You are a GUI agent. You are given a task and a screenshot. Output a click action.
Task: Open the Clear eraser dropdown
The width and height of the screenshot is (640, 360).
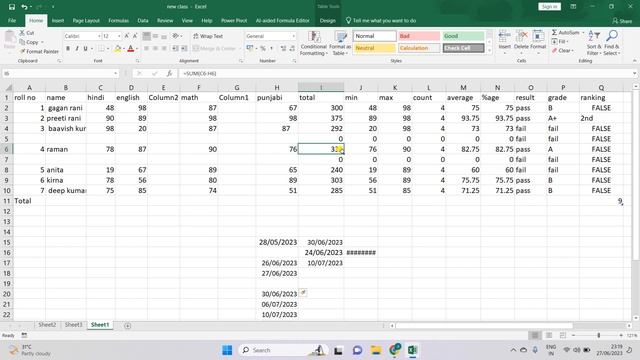[563, 51]
